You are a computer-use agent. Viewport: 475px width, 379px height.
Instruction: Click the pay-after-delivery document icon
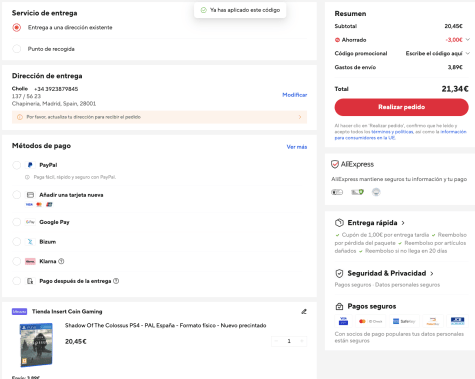(30, 281)
